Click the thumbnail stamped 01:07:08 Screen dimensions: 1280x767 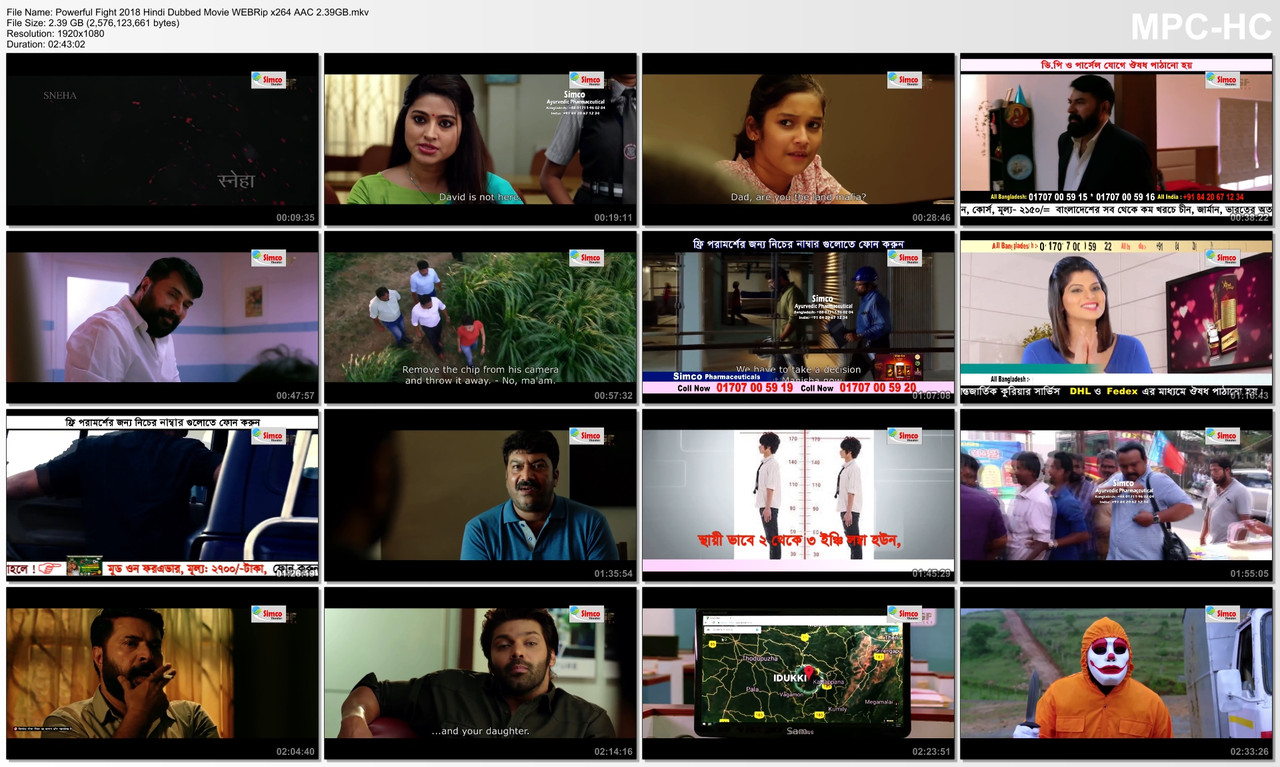[798, 317]
